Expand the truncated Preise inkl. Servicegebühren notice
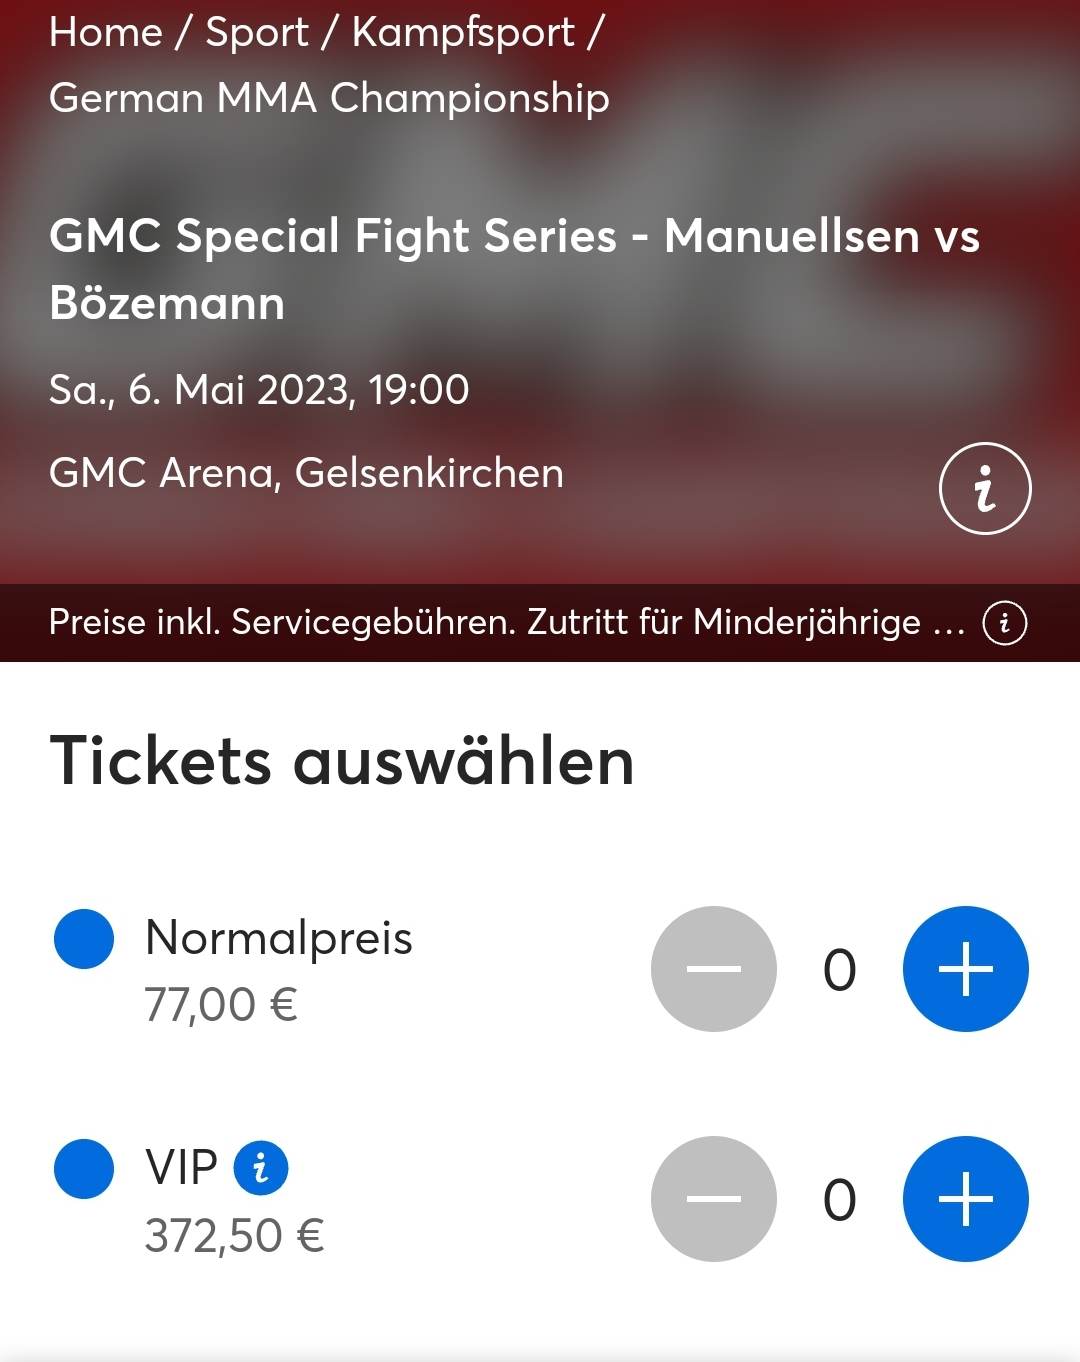Screen dimensions: 1080x1362 (506, 622)
